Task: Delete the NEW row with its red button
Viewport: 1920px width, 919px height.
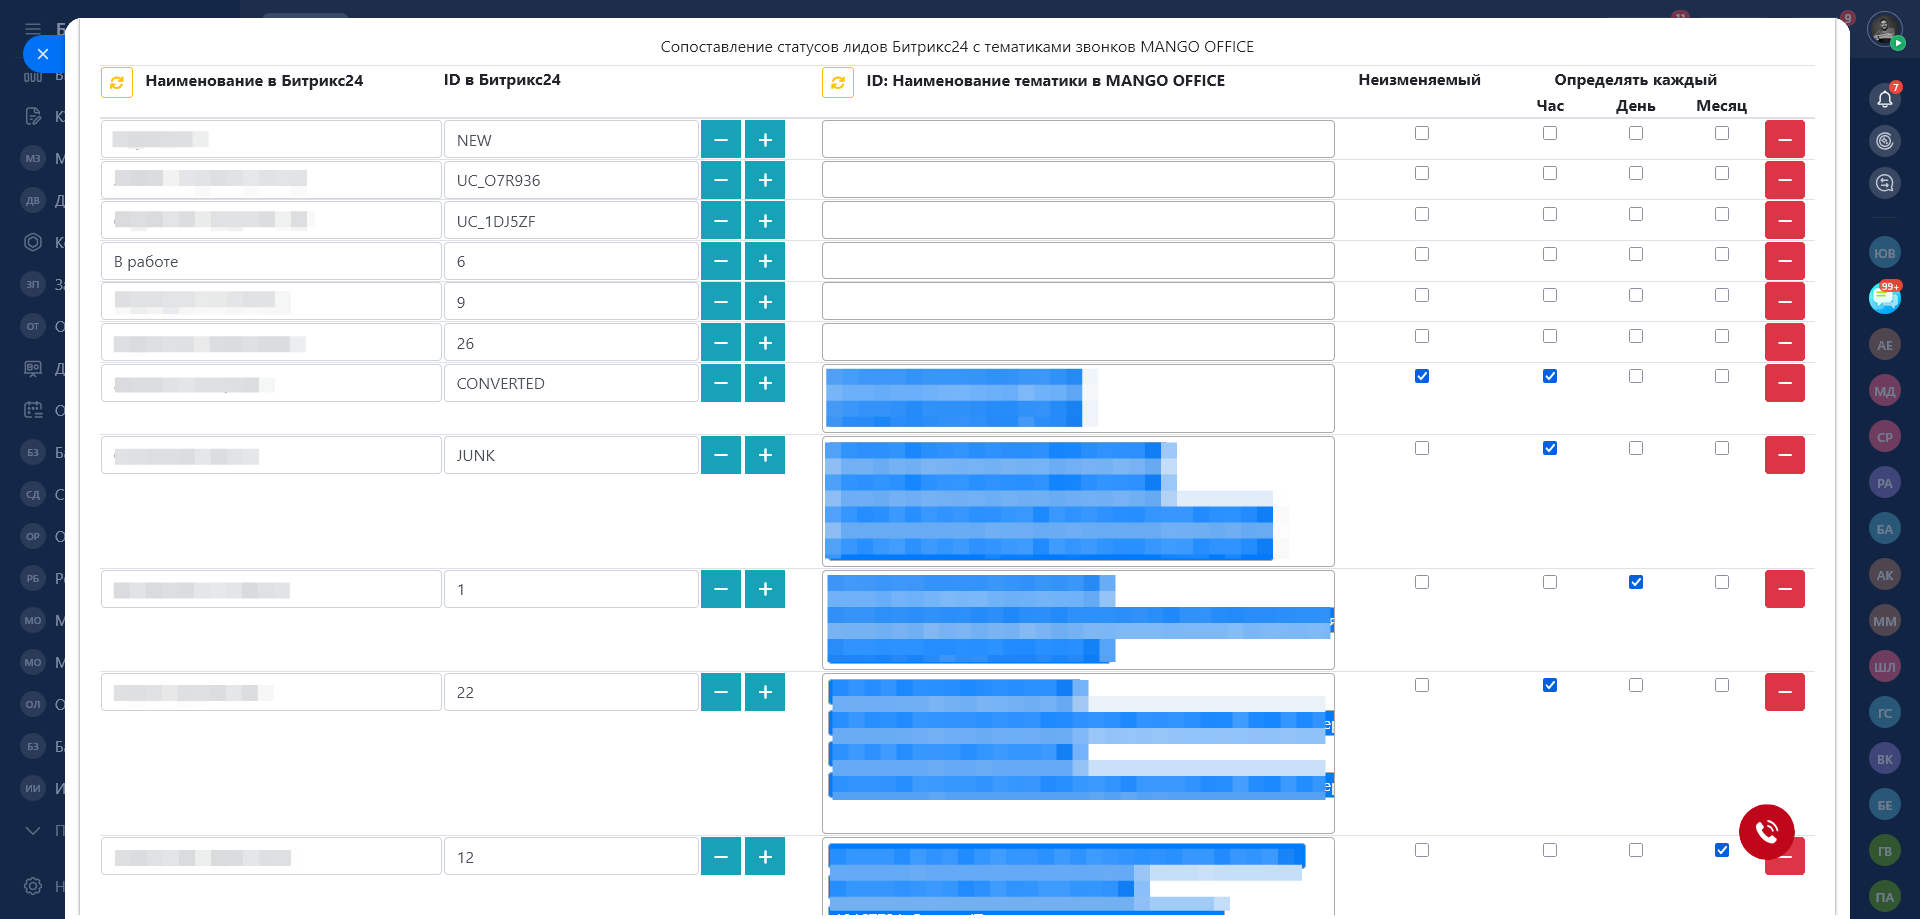Action: tap(1785, 140)
